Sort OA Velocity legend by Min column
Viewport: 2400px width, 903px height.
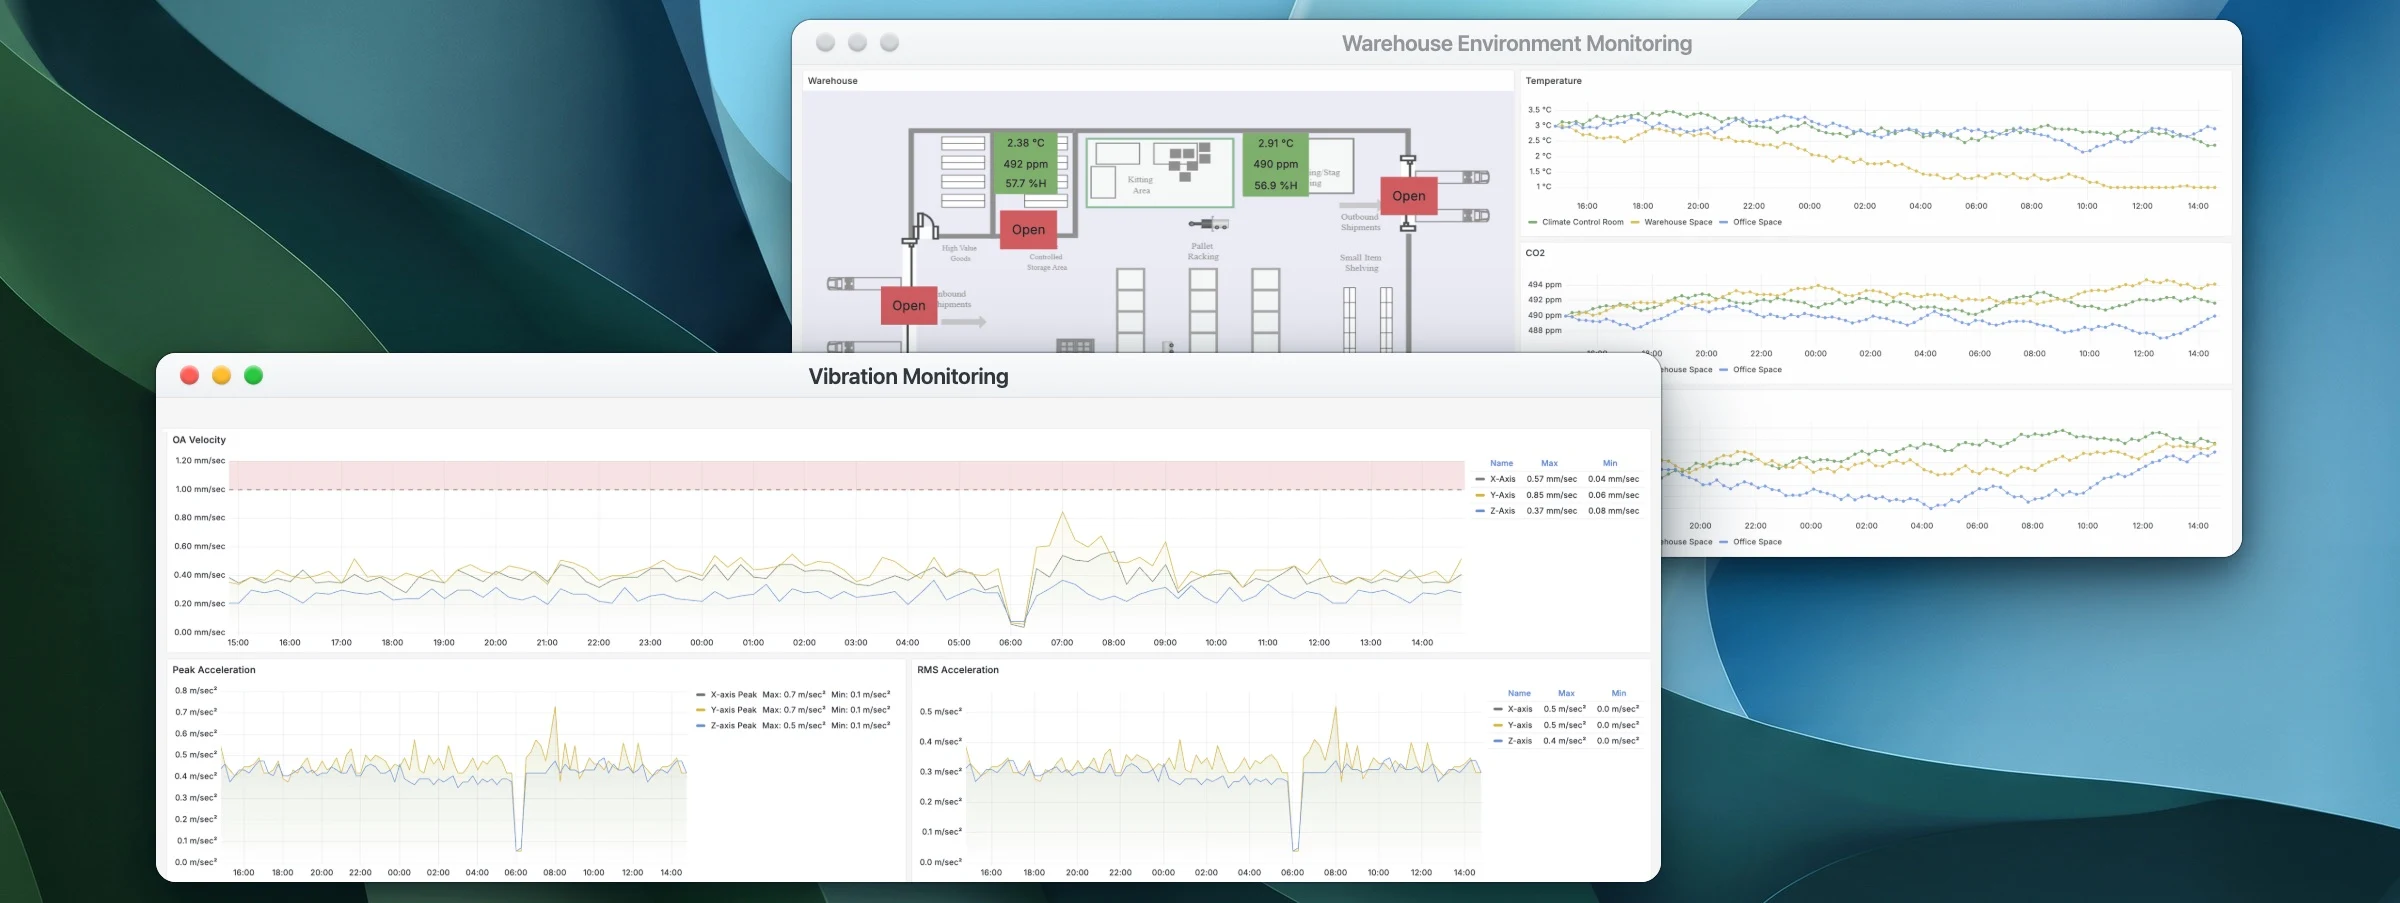(x=1610, y=463)
